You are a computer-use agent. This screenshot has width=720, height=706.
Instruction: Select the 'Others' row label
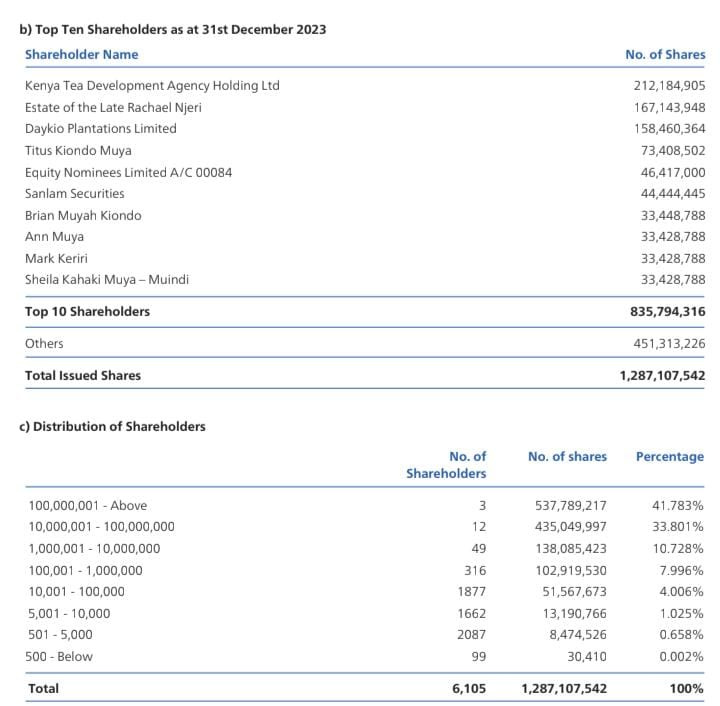44,344
